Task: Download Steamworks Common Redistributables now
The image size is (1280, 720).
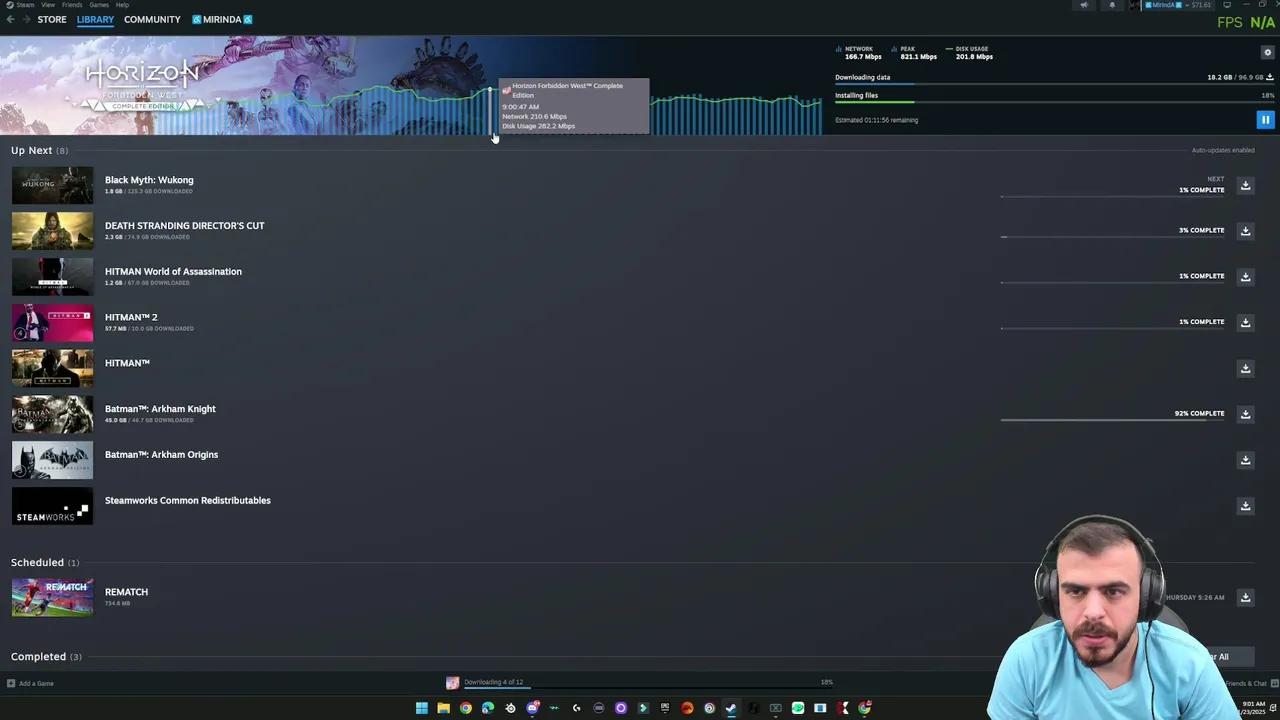Action: (x=1245, y=506)
